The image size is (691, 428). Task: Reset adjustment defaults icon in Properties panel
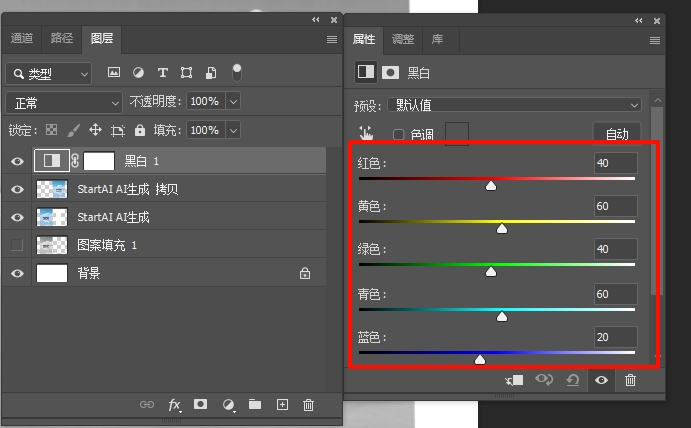click(x=573, y=380)
